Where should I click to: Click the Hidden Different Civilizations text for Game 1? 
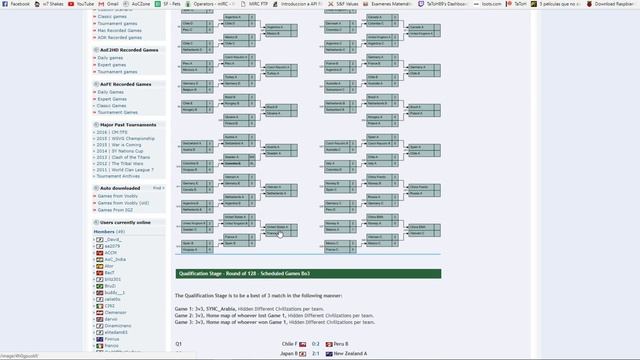tap(281, 309)
